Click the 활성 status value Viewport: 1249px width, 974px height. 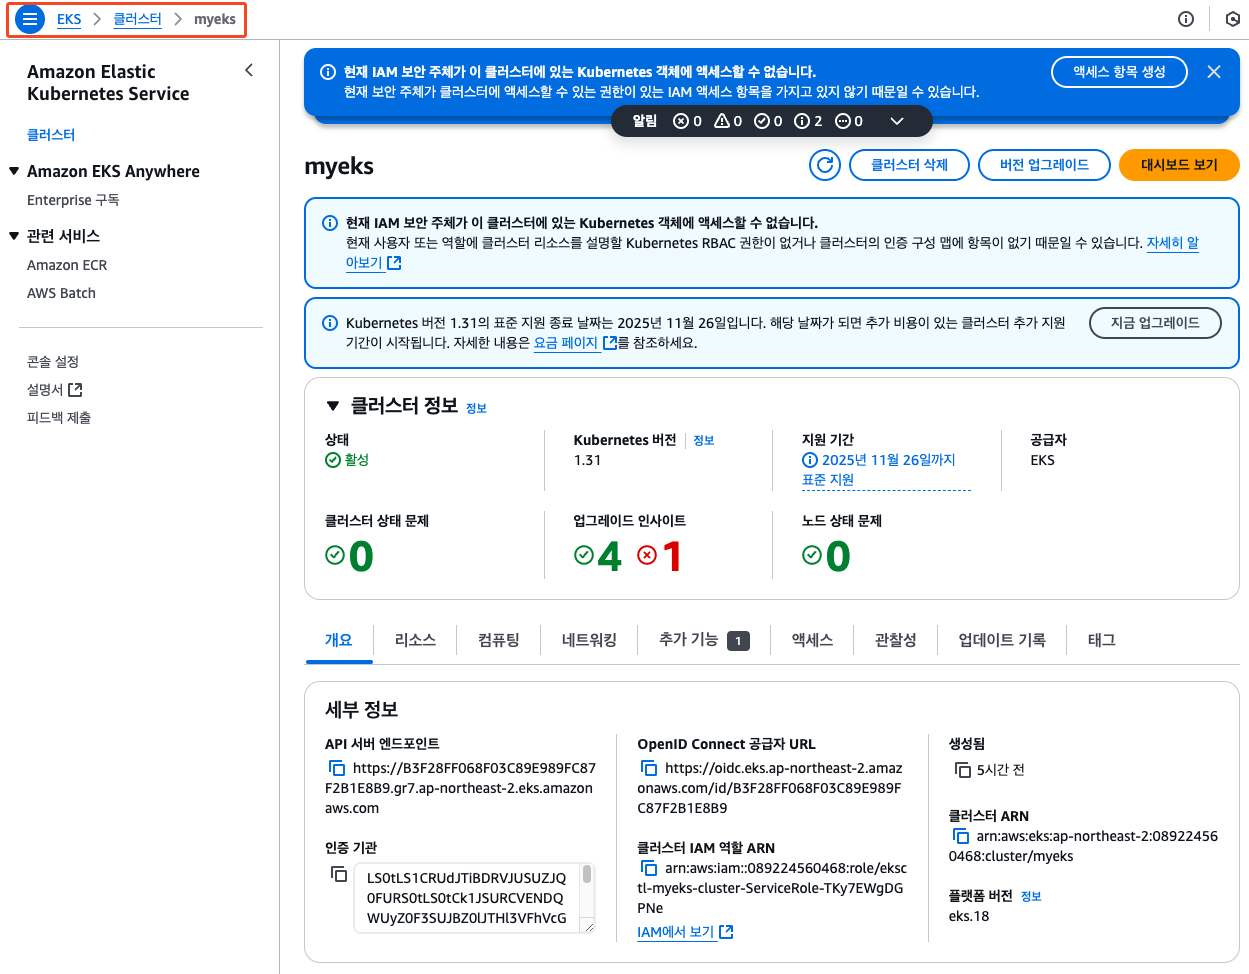pyautogui.click(x=347, y=460)
